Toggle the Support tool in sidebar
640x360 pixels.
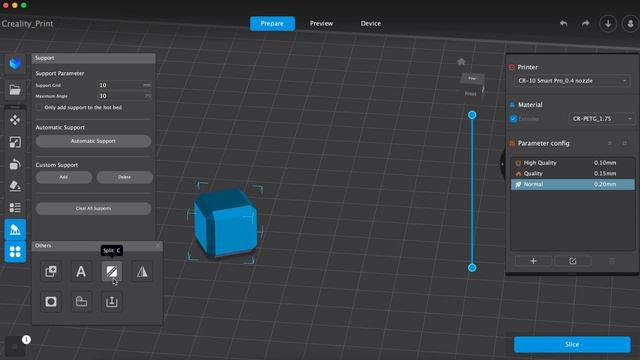click(x=15, y=230)
